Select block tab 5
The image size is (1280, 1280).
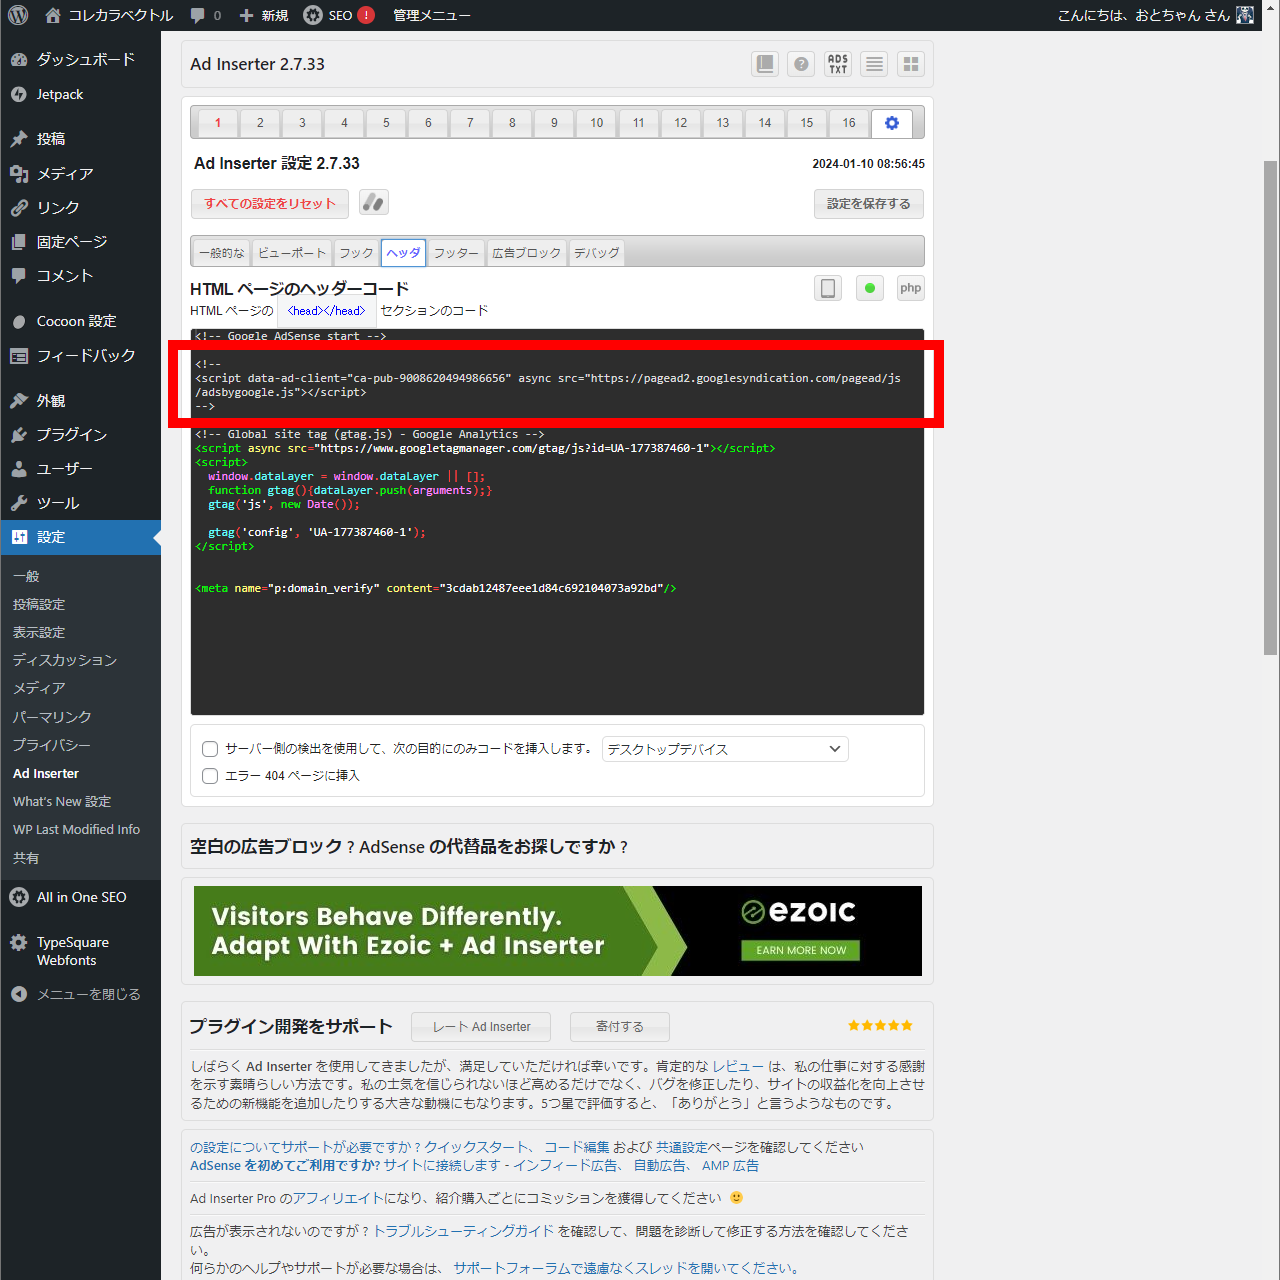point(386,123)
